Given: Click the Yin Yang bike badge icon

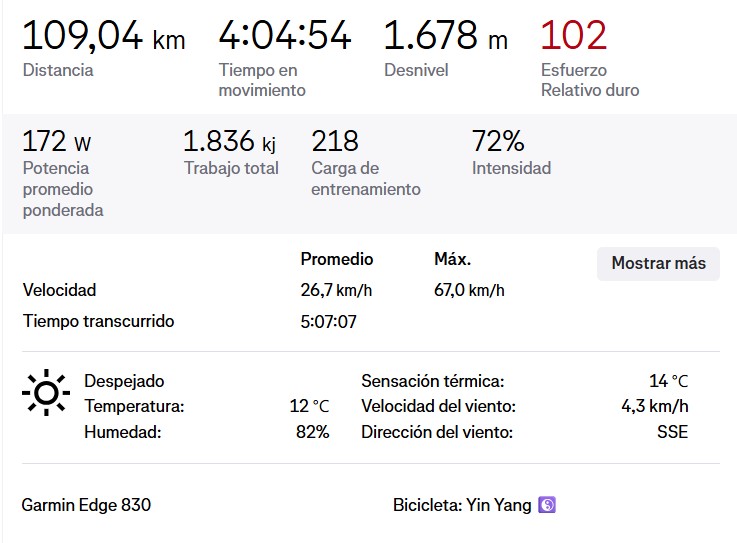Looking at the screenshot, I should (x=547, y=505).
